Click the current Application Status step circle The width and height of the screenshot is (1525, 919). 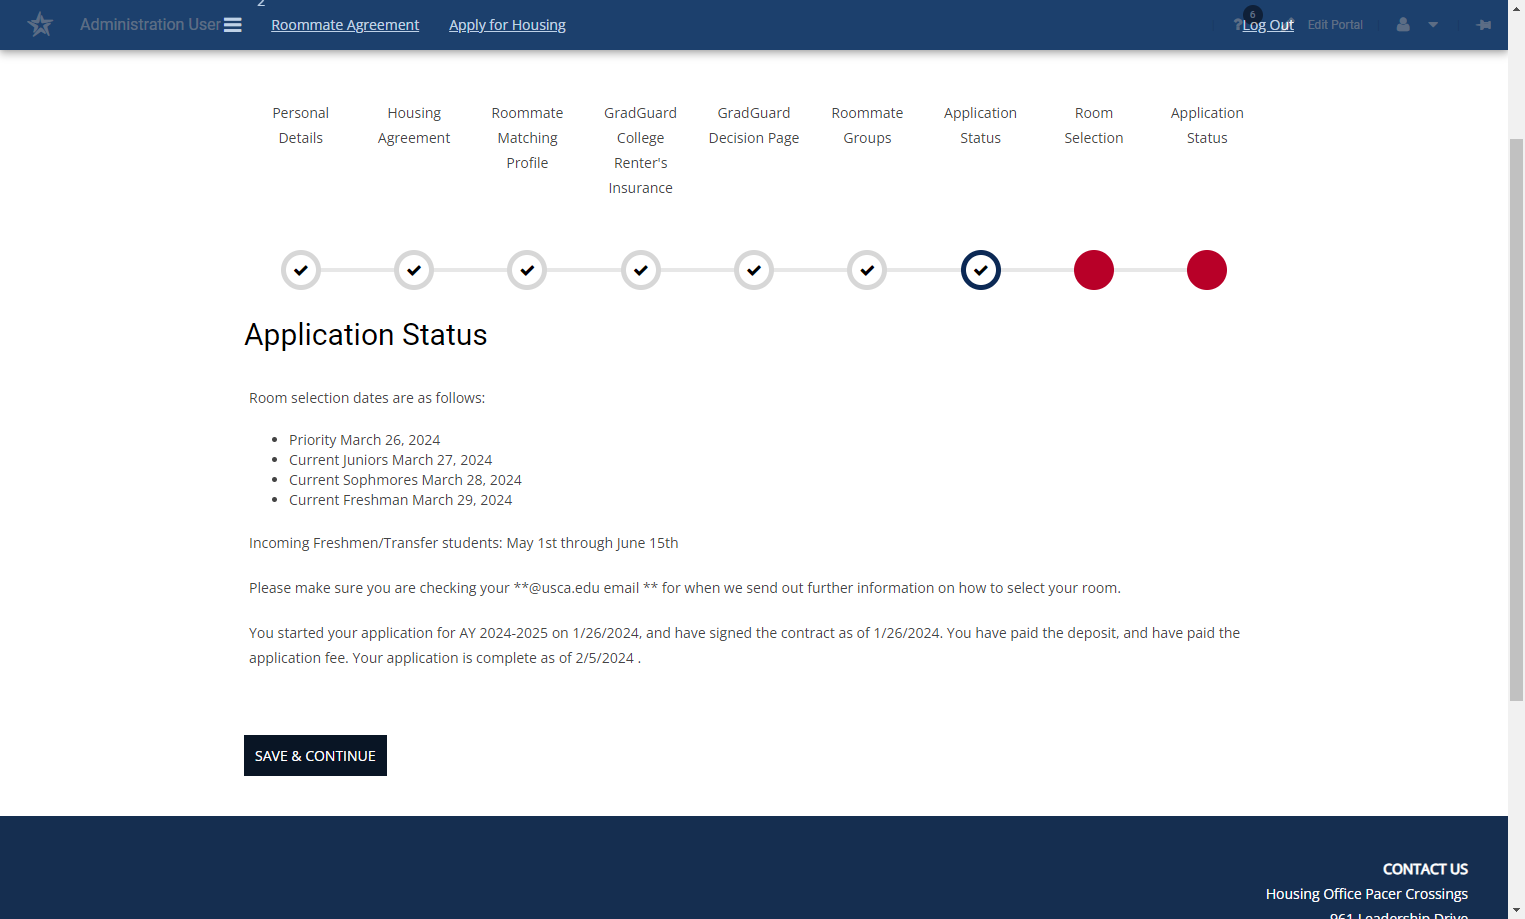coord(981,270)
